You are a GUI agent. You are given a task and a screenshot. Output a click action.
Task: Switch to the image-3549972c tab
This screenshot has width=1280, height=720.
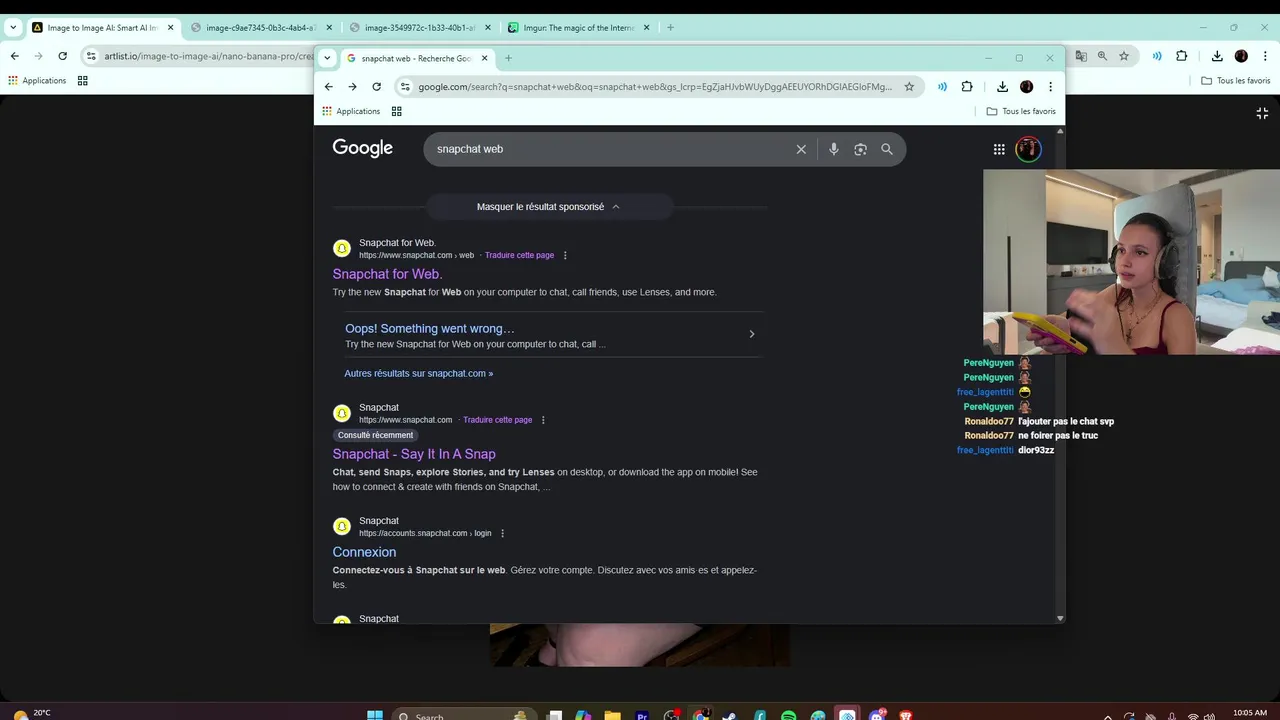tap(419, 27)
